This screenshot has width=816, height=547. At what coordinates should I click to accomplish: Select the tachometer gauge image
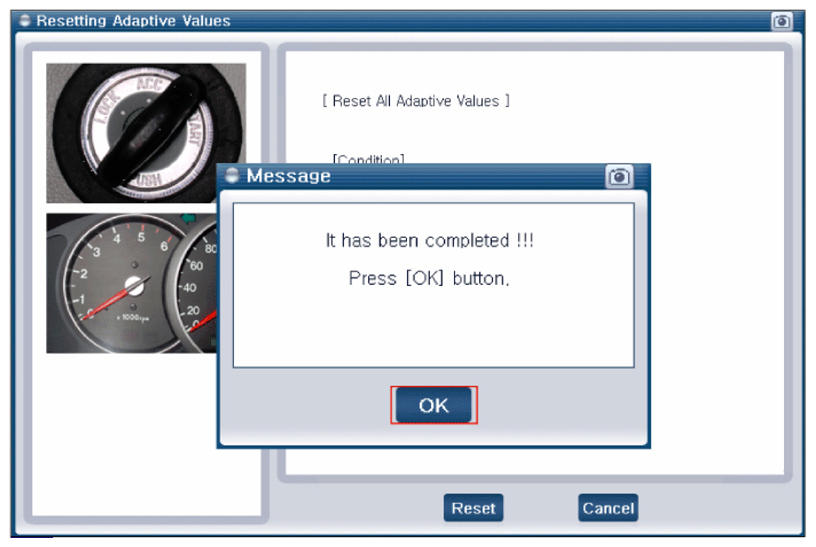(130, 282)
